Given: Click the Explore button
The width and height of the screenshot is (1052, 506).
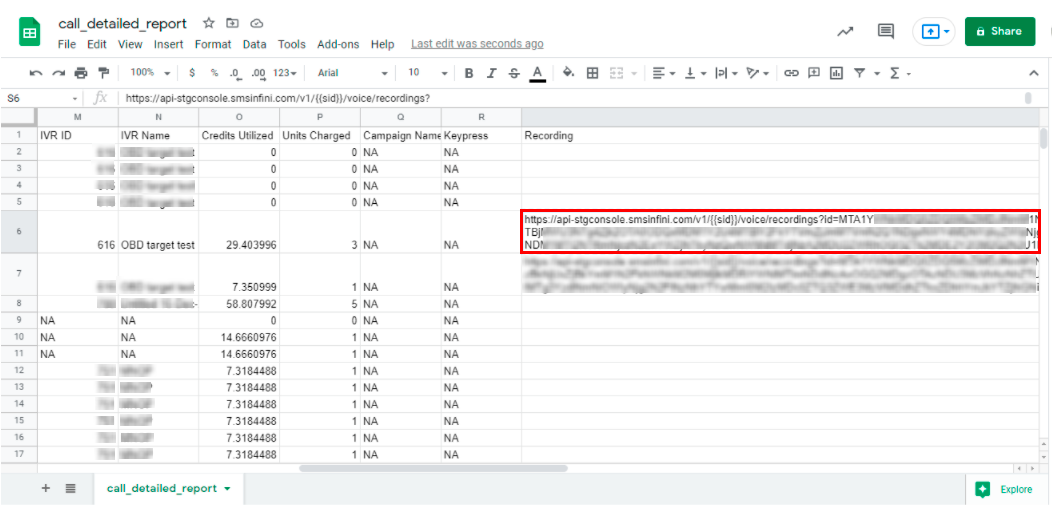Looking at the screenshot, I should 1008,490.
